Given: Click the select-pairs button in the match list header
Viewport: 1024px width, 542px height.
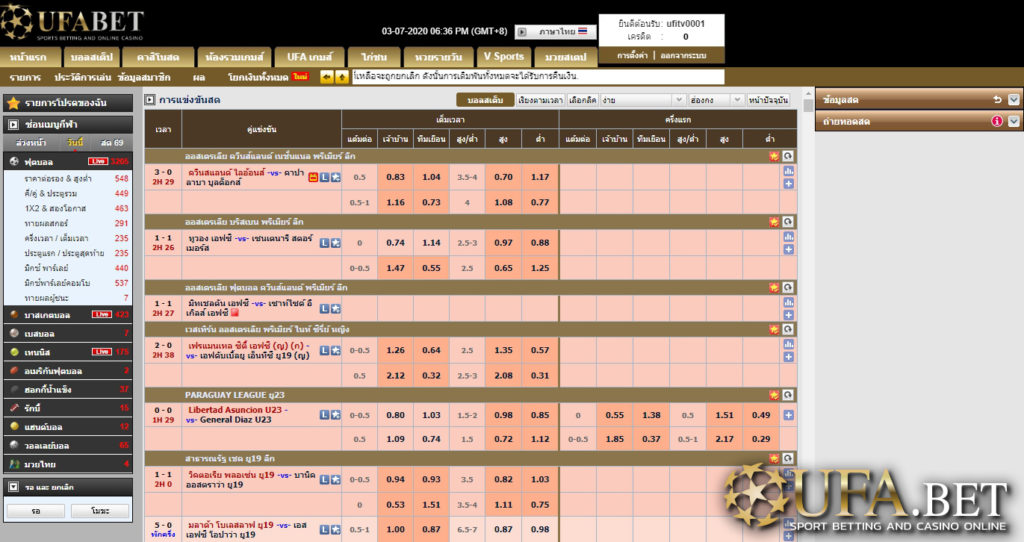Looking at the screenshot, I should point(583,100).
